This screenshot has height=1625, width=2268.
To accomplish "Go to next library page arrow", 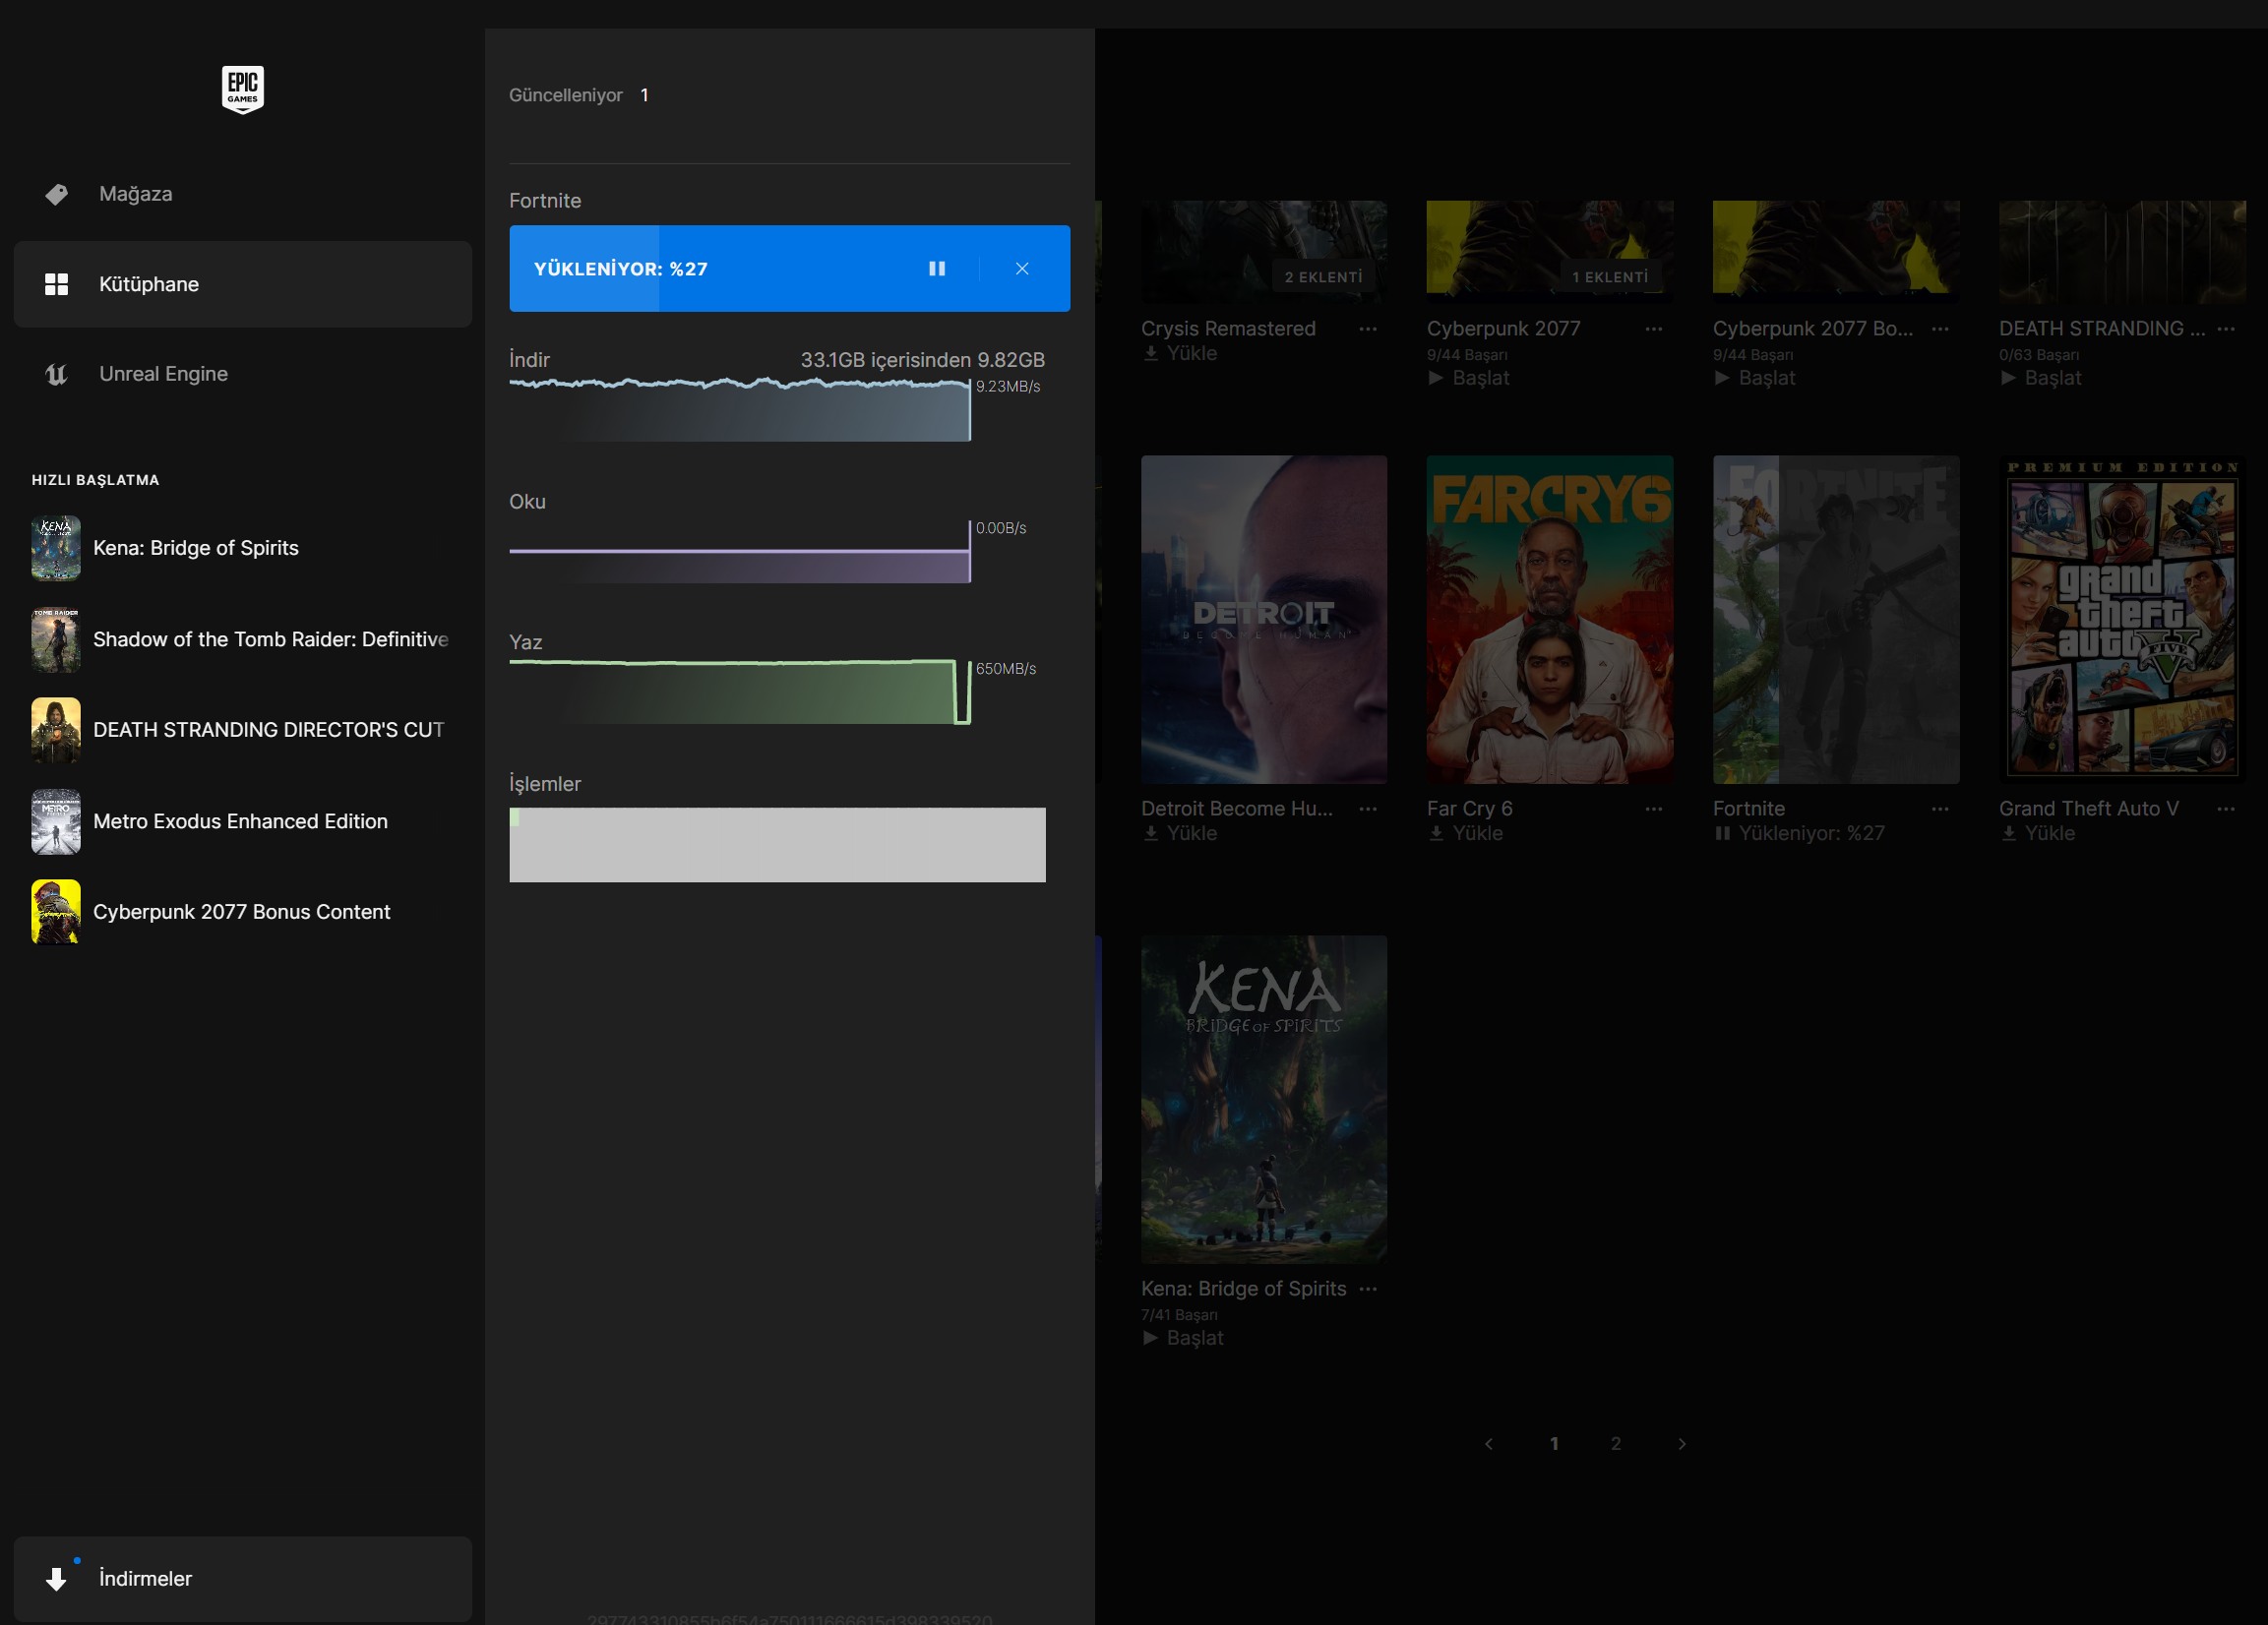I will (1682, 1444).
